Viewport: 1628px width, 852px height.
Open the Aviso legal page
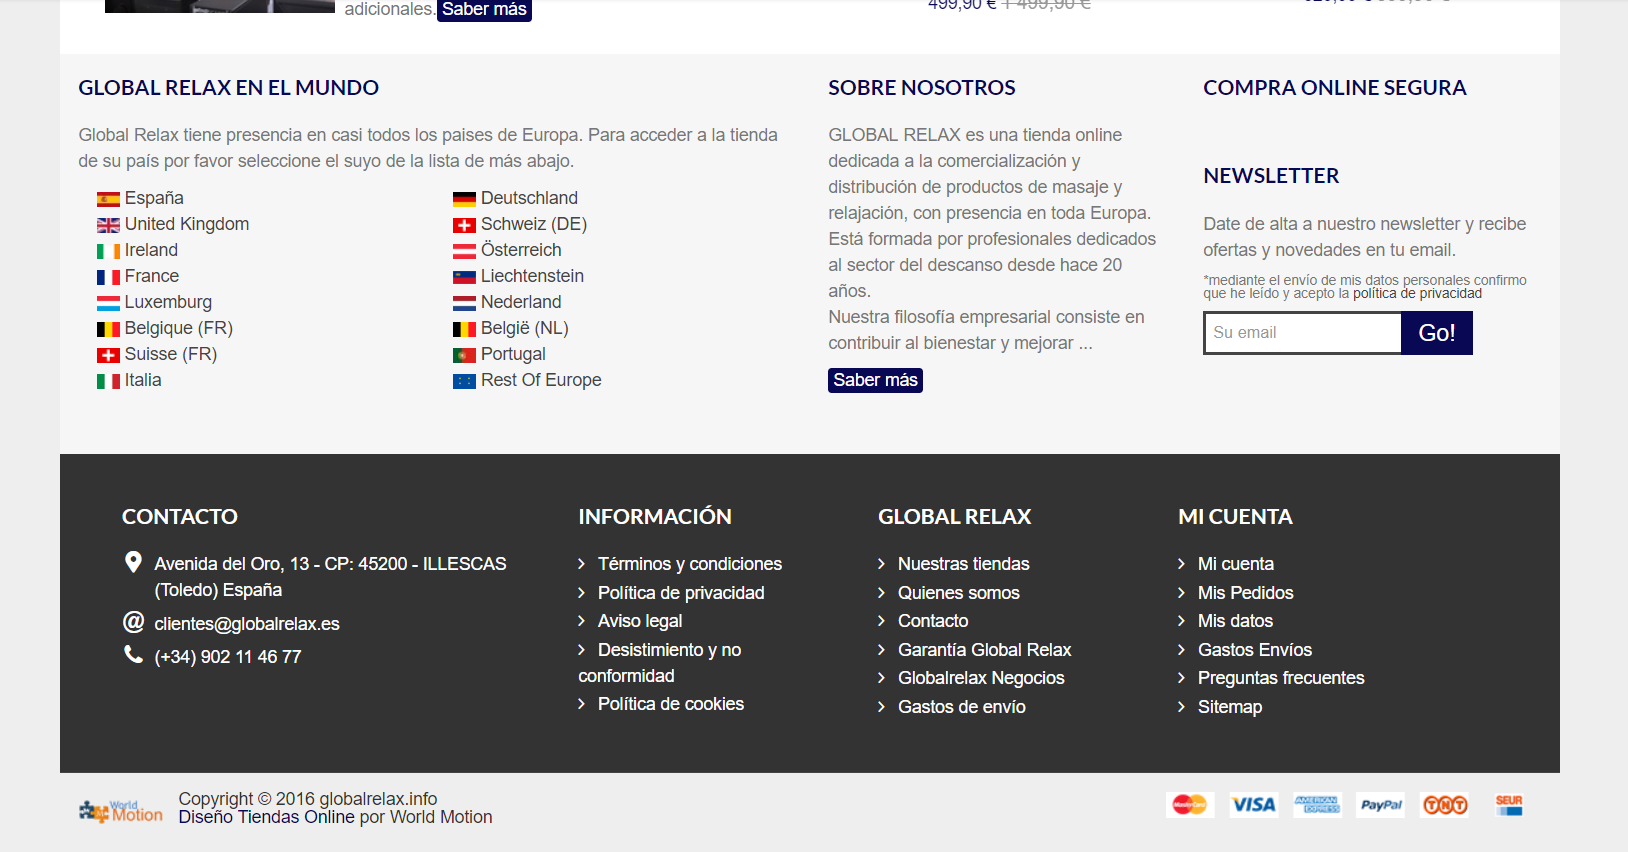click(x=640, y=621)
